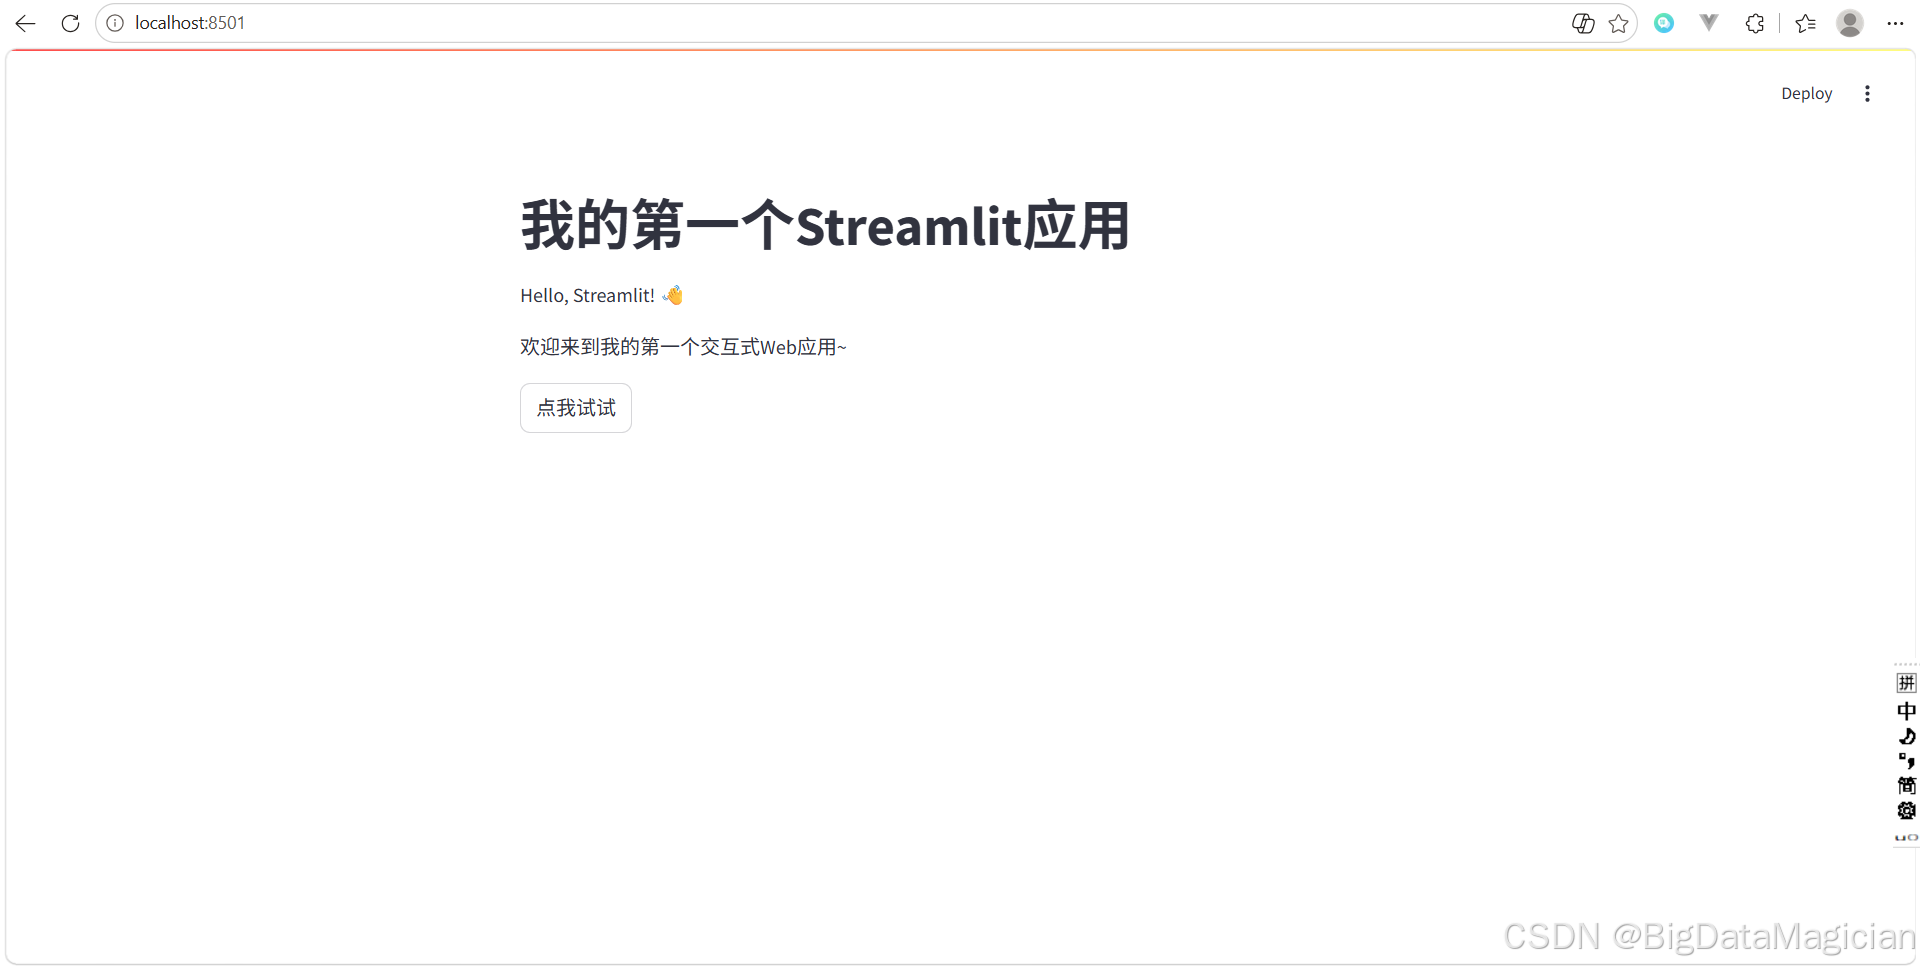Open the favorites list icon

[1805, 23]
